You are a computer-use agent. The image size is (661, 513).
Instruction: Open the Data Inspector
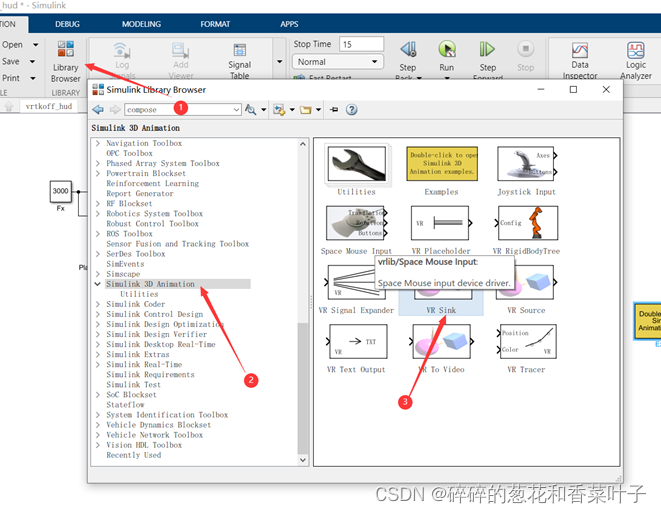coord(580,61)
